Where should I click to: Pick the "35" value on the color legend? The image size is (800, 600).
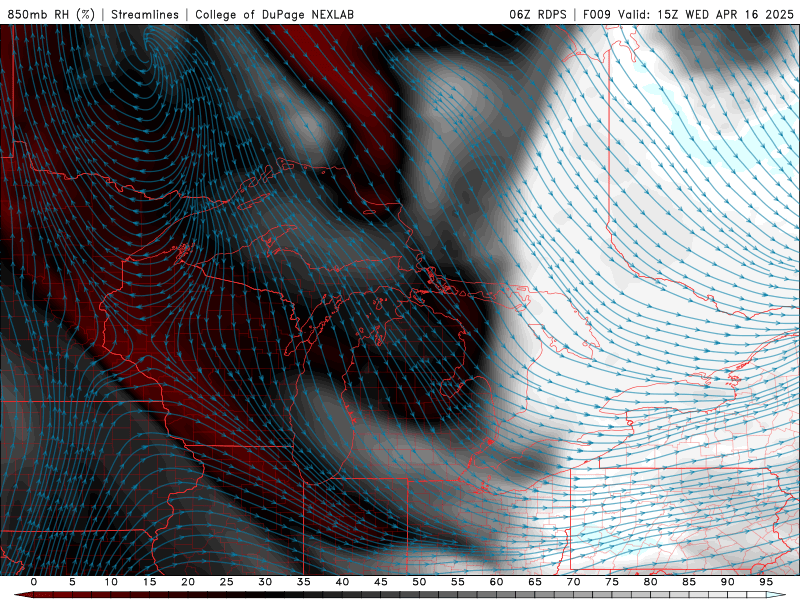coord(304,582)
